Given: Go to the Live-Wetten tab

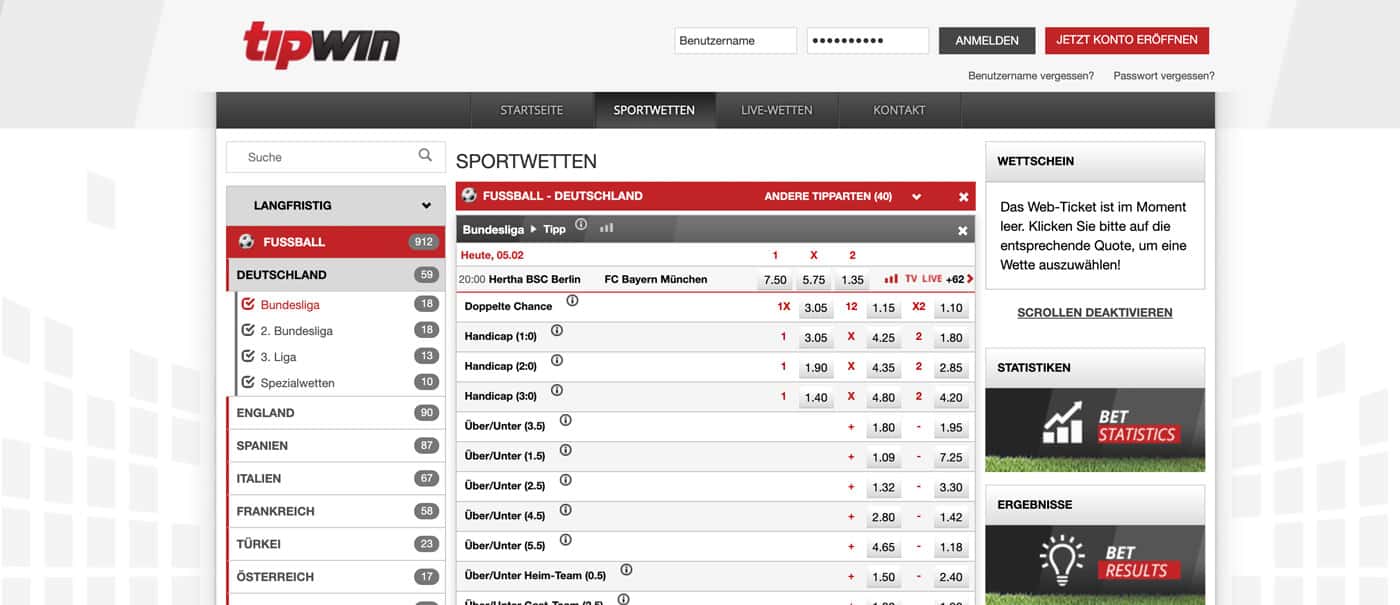Looking at the screenshot, I should [x=776, y=110].
